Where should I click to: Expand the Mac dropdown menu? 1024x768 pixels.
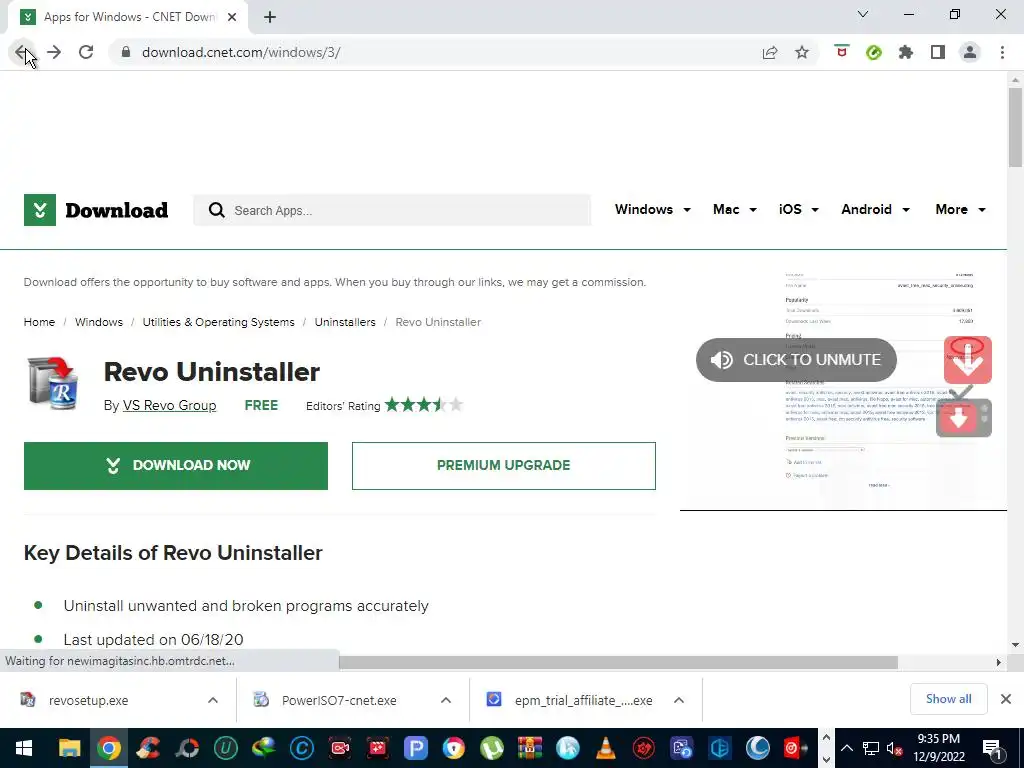coord(735,210)
